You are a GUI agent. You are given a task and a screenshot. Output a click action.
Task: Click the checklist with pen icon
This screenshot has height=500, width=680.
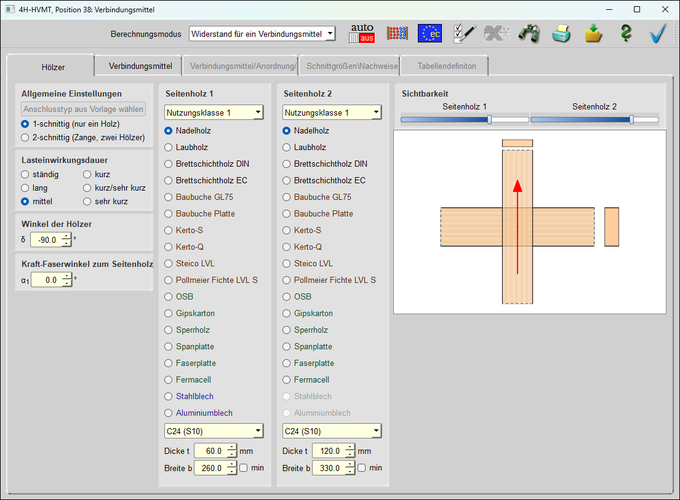click(x=464, y=34)
